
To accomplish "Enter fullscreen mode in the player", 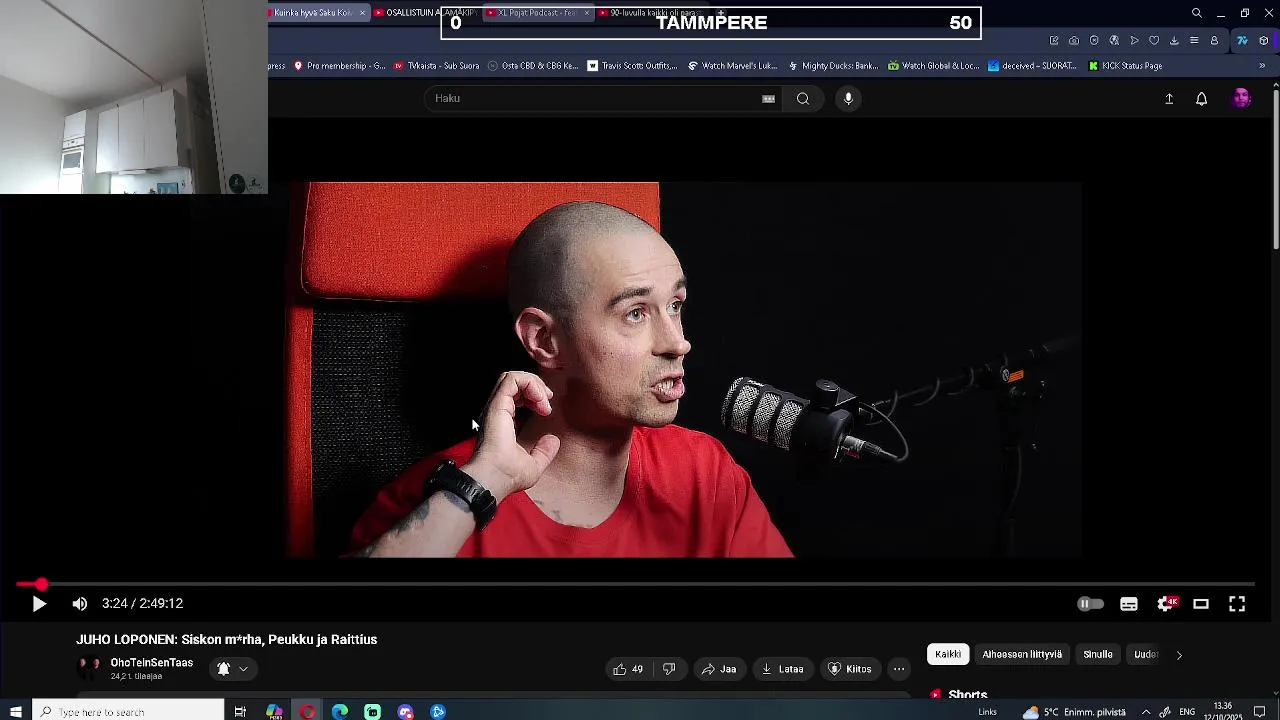I will coord(1237,604).
